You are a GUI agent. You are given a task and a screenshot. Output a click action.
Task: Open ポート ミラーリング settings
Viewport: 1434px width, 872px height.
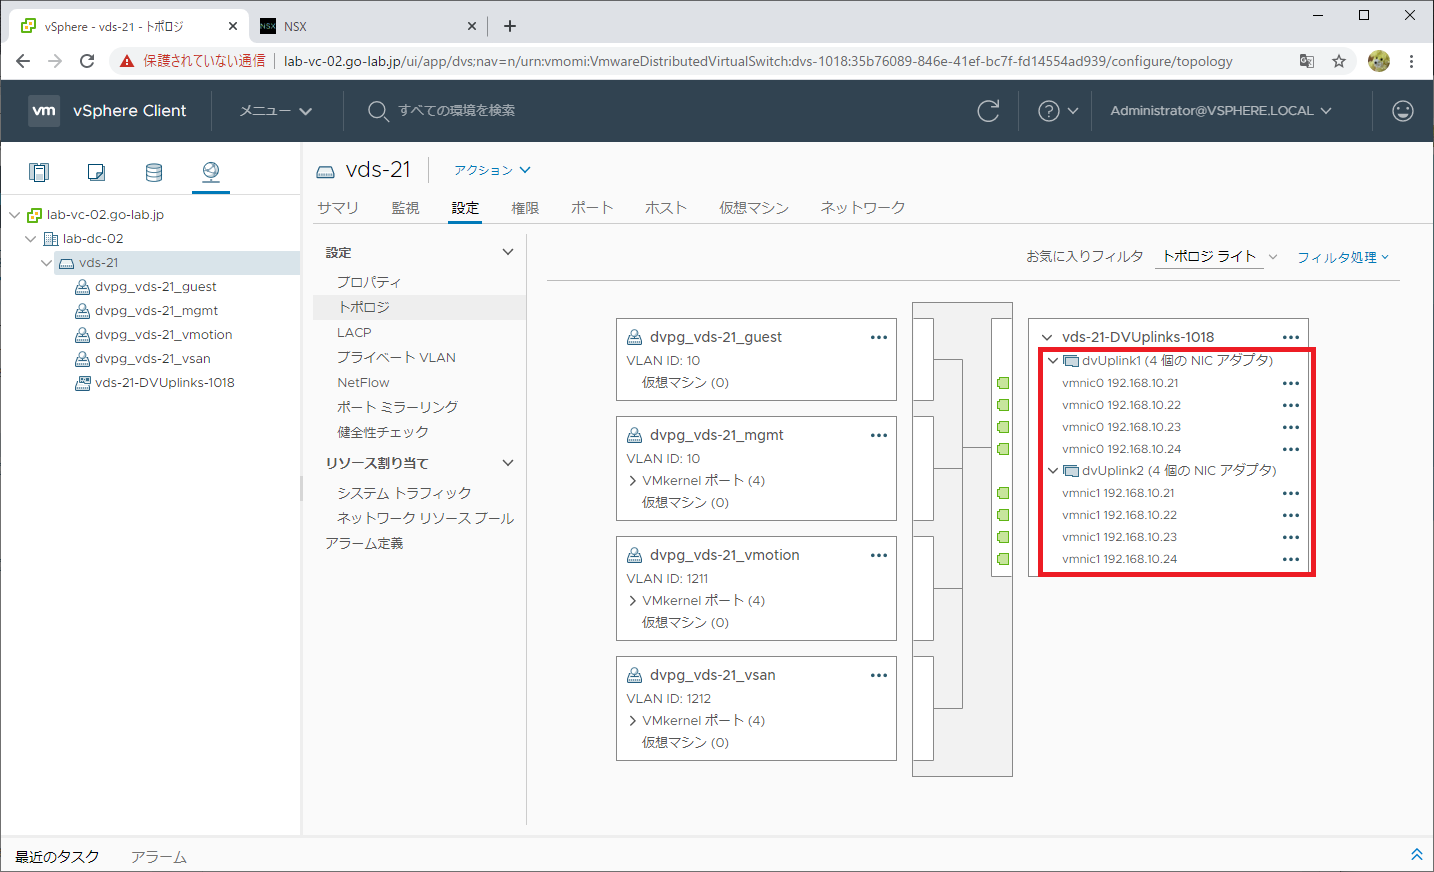(397, 407)
